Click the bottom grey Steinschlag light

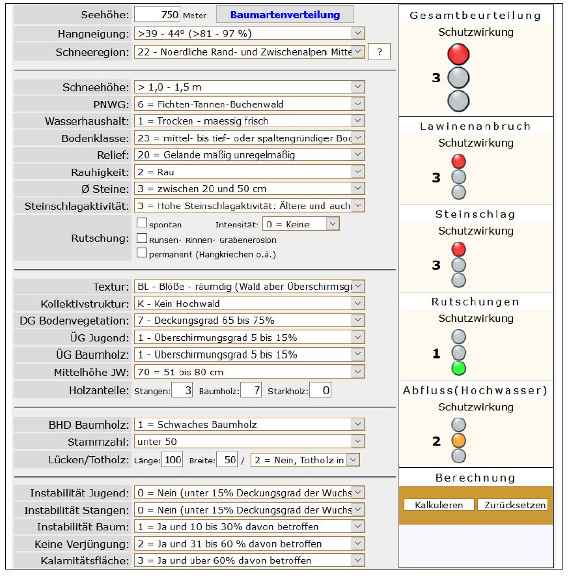[x=458, y=280]
